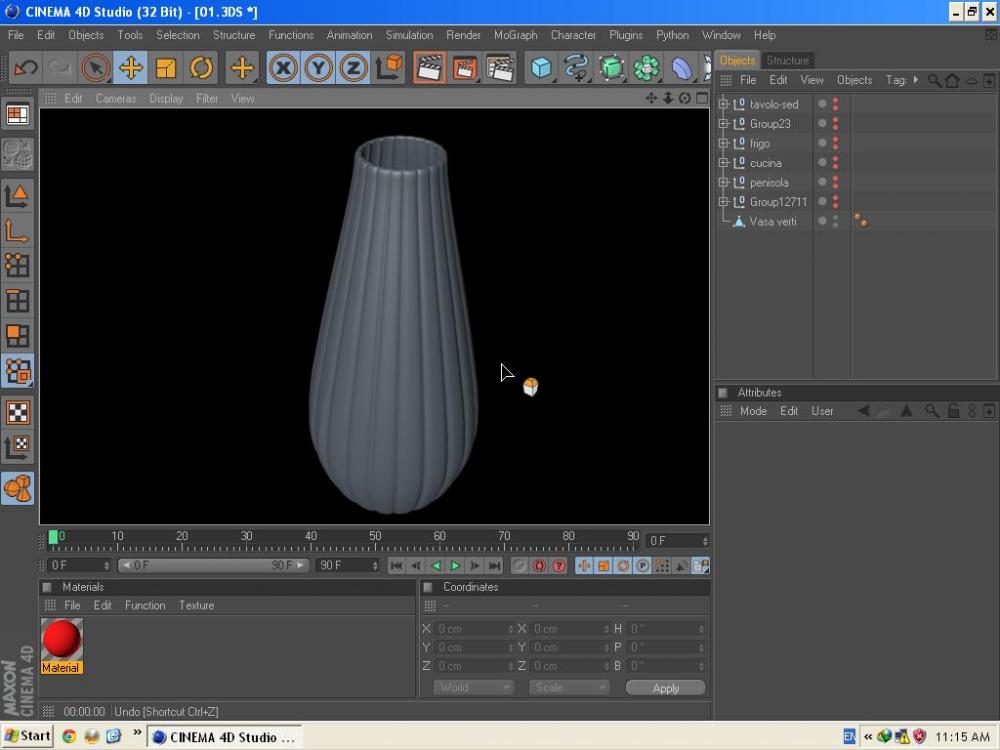Toggle the Y axis lock
This screenshot has width=1000, height=750.
[x=319, y=68]
